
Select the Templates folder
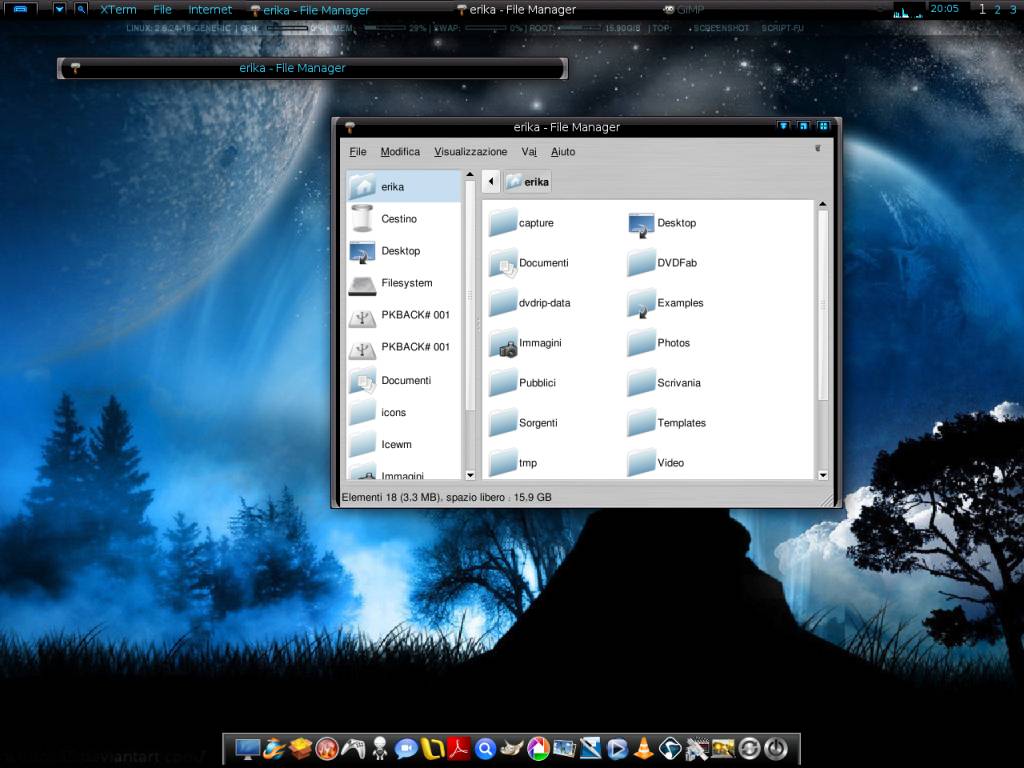pyautogui.click(x=667, y=423)
